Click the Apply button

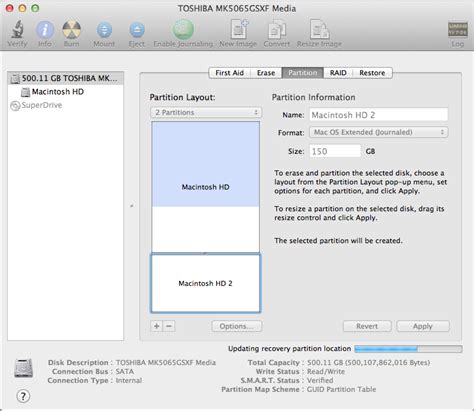[423, 326]
